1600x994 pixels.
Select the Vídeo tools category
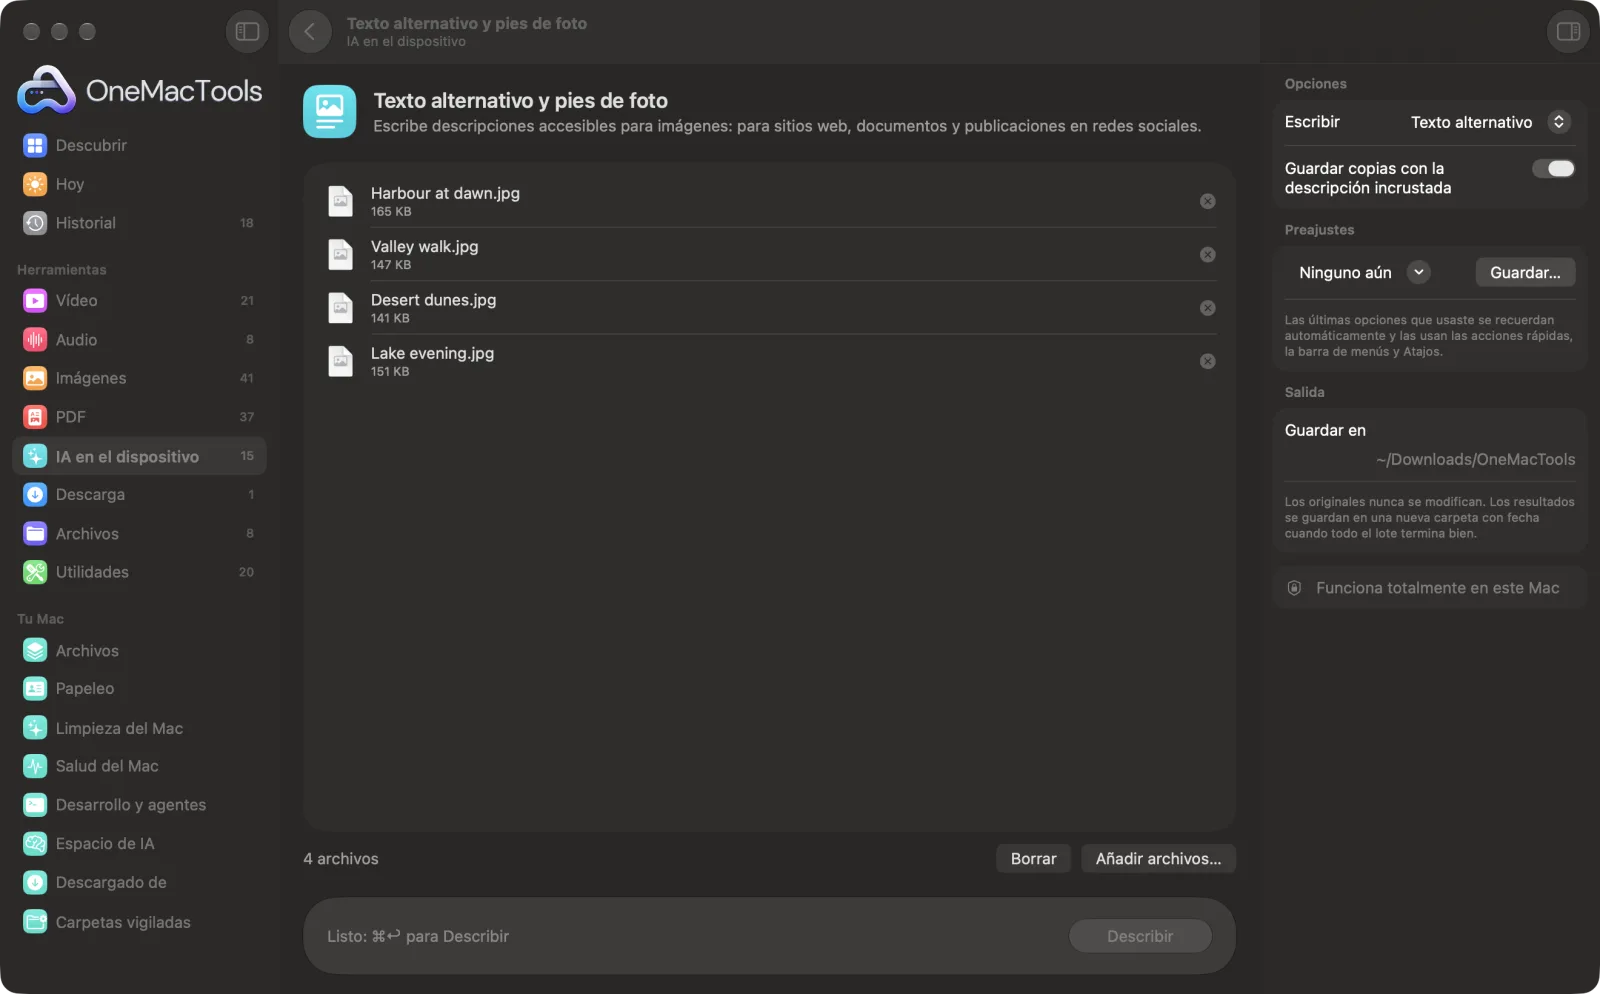[x=139, y=301]
